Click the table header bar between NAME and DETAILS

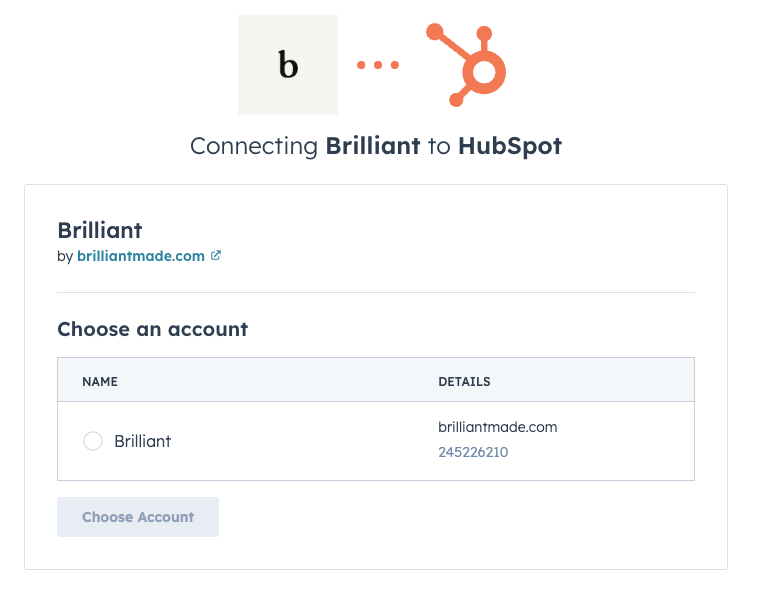point(280,382)
